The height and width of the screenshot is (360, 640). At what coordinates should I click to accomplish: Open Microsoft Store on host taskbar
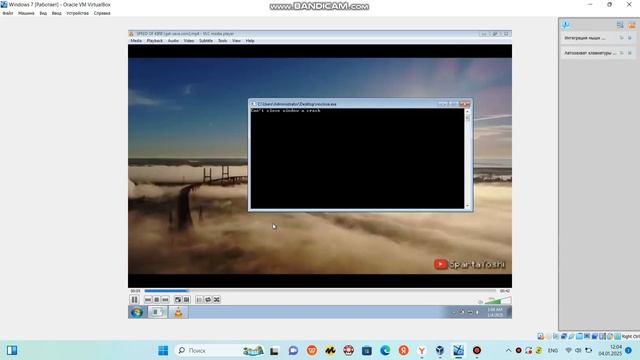click(367, 351)
